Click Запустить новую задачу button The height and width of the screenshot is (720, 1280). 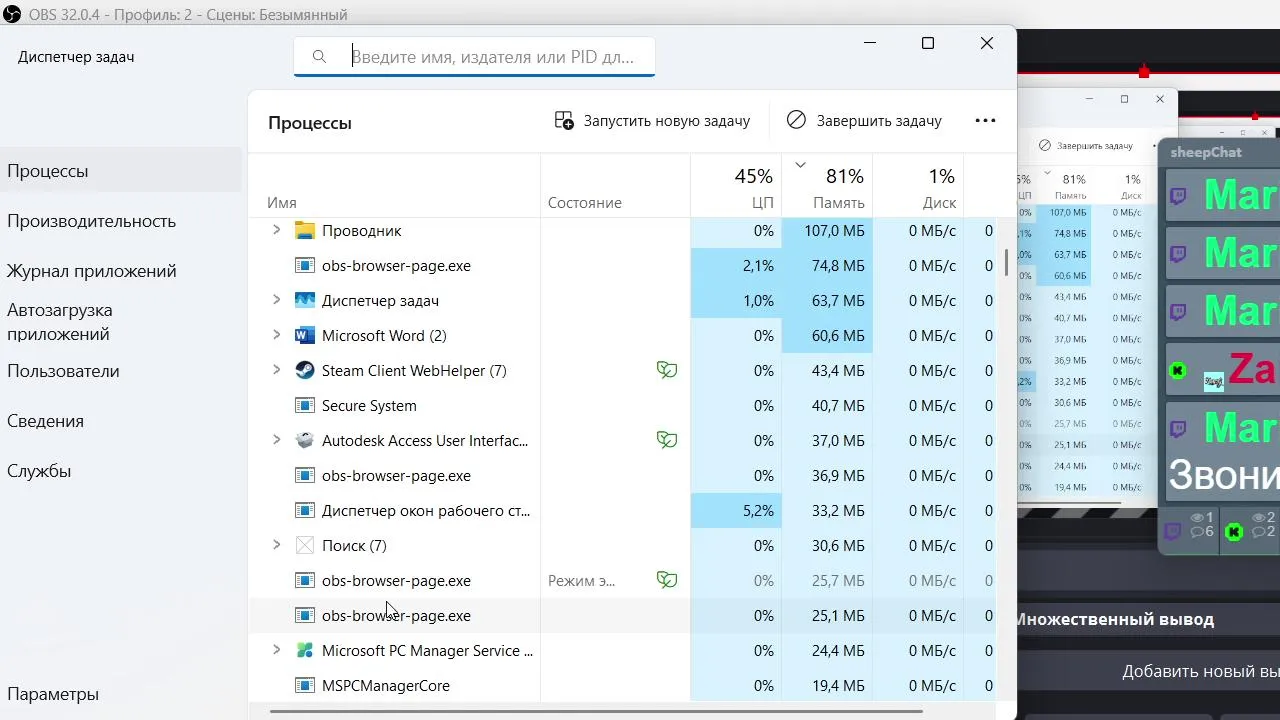[x=652, y=121]
